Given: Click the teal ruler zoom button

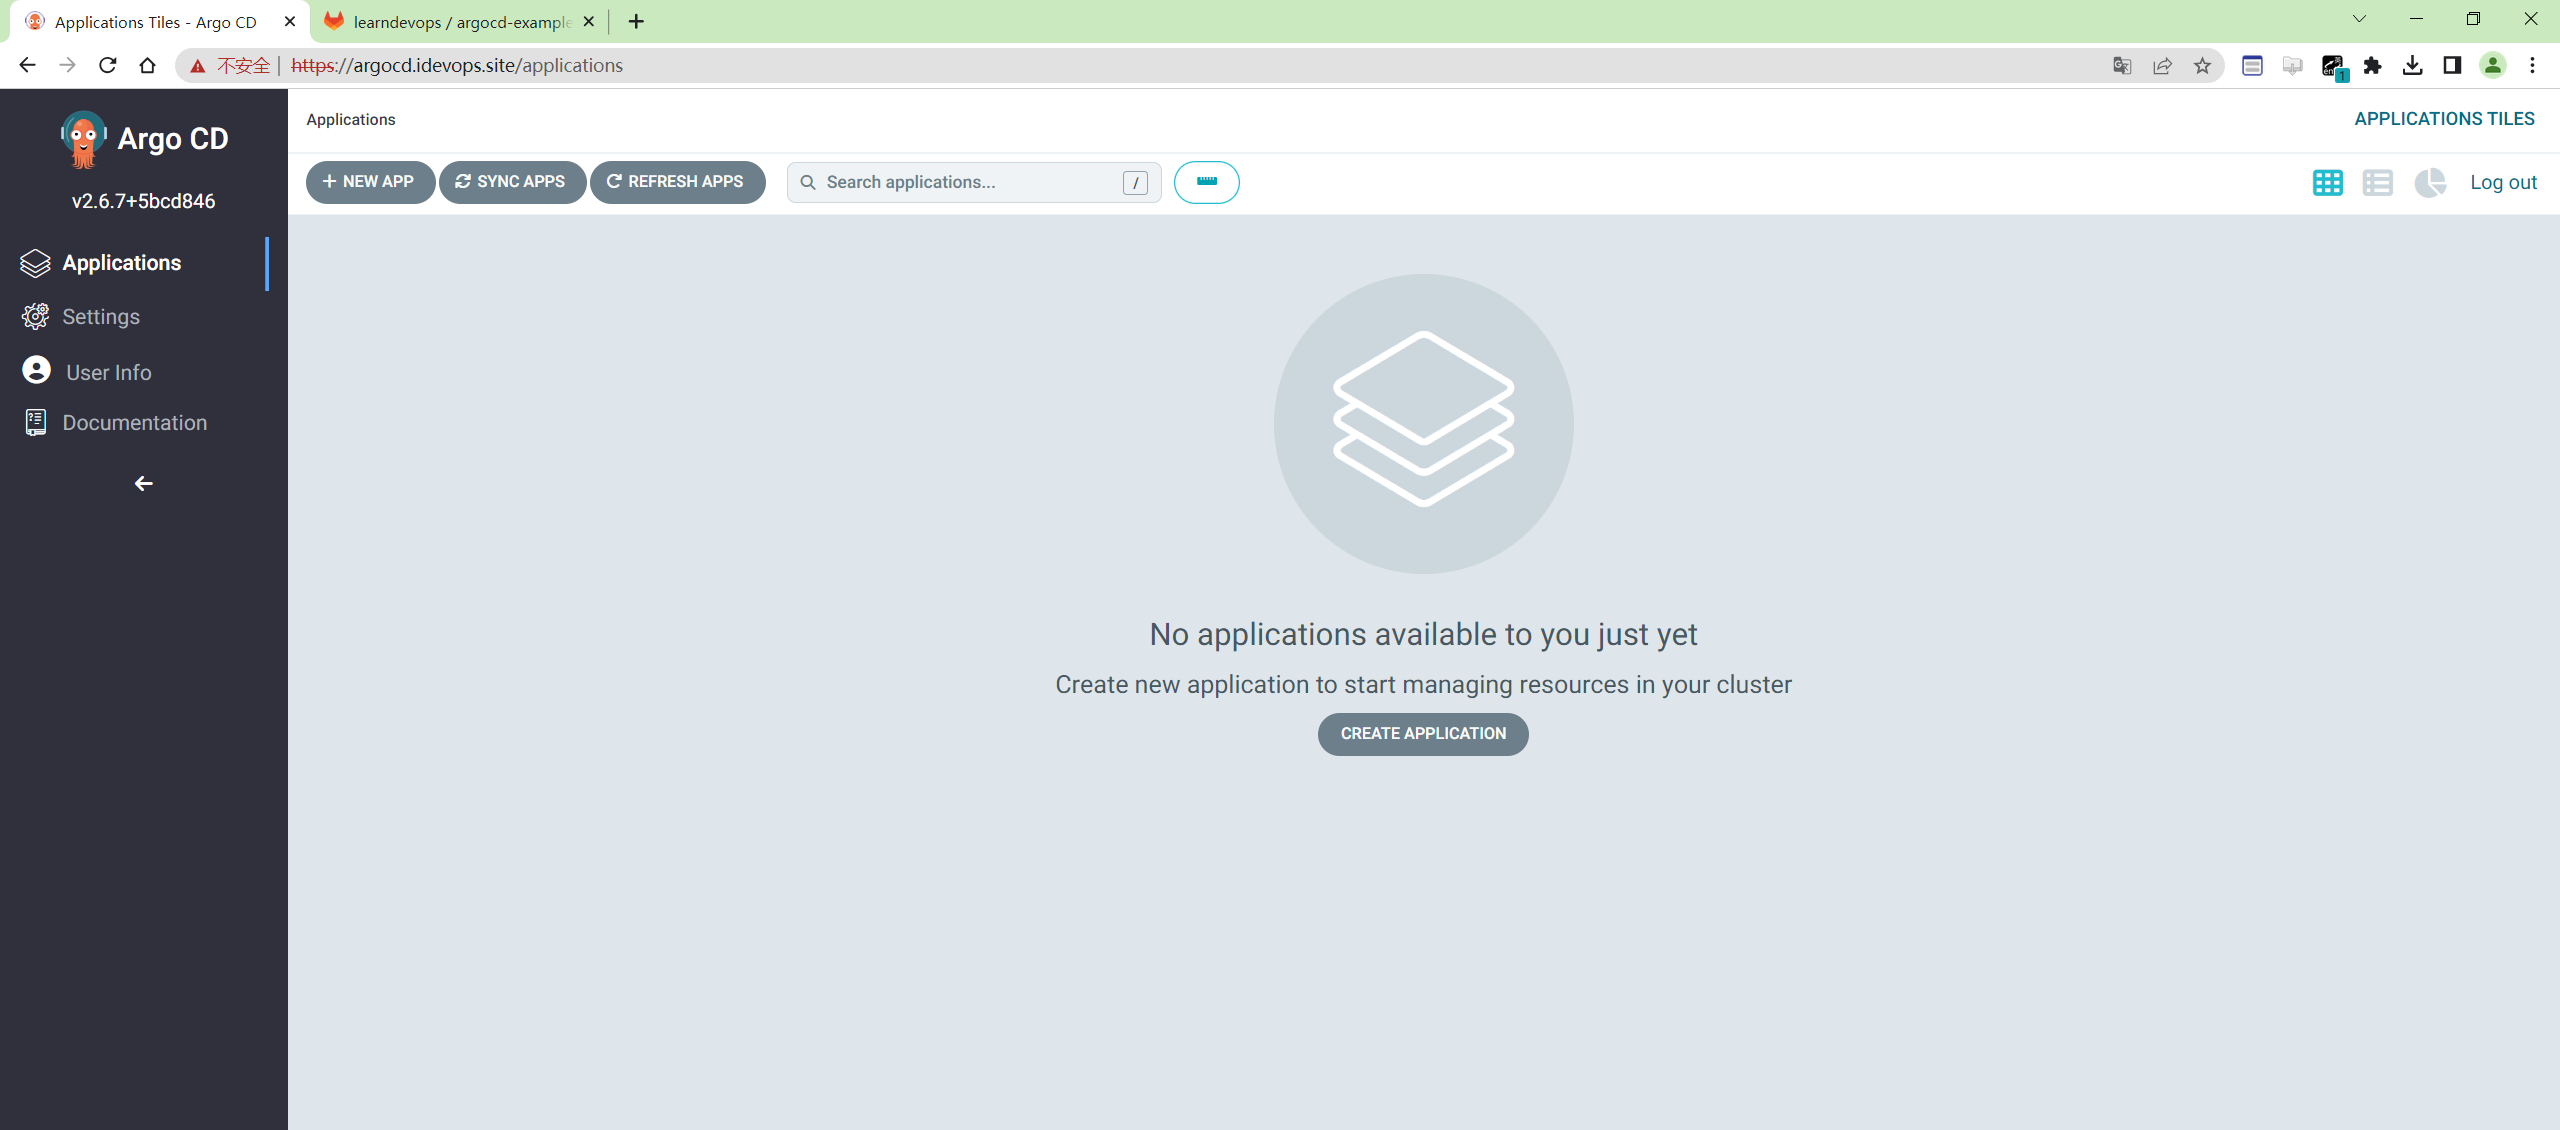Looking at the screenshot, I should (1206, 182).
